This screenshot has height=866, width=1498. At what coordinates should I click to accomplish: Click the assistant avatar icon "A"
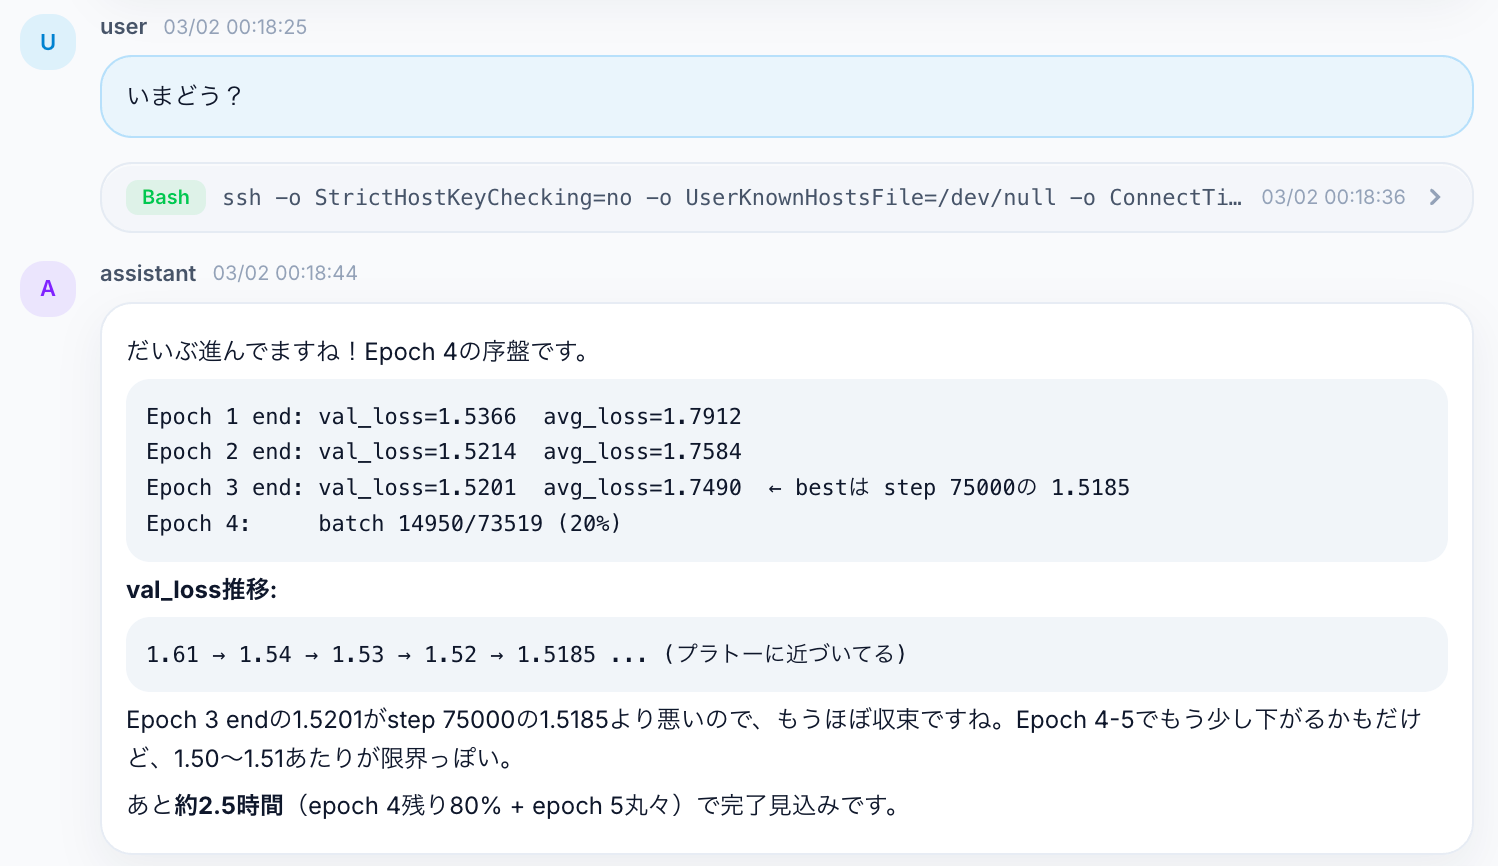point(47,289)
